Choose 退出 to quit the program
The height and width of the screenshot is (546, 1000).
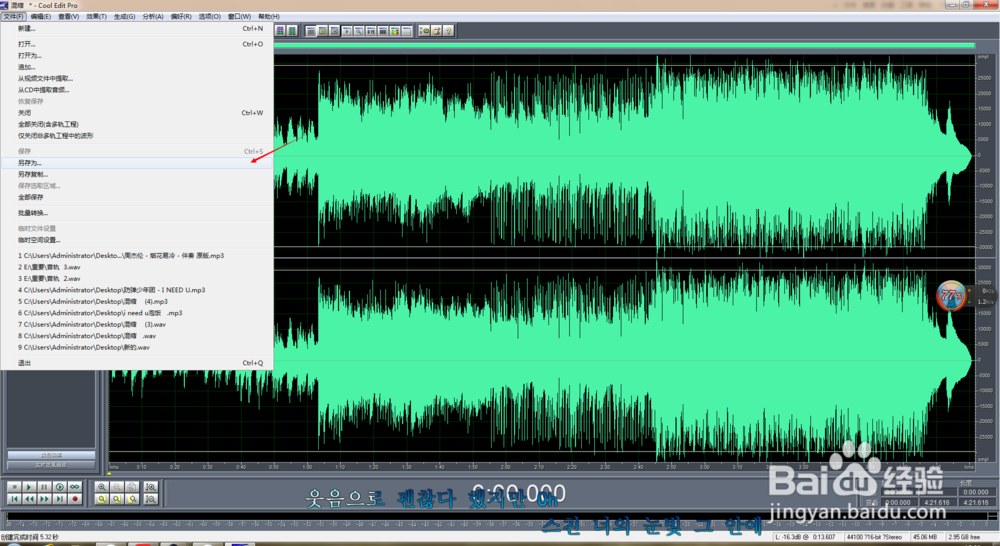tap(136, 363)
